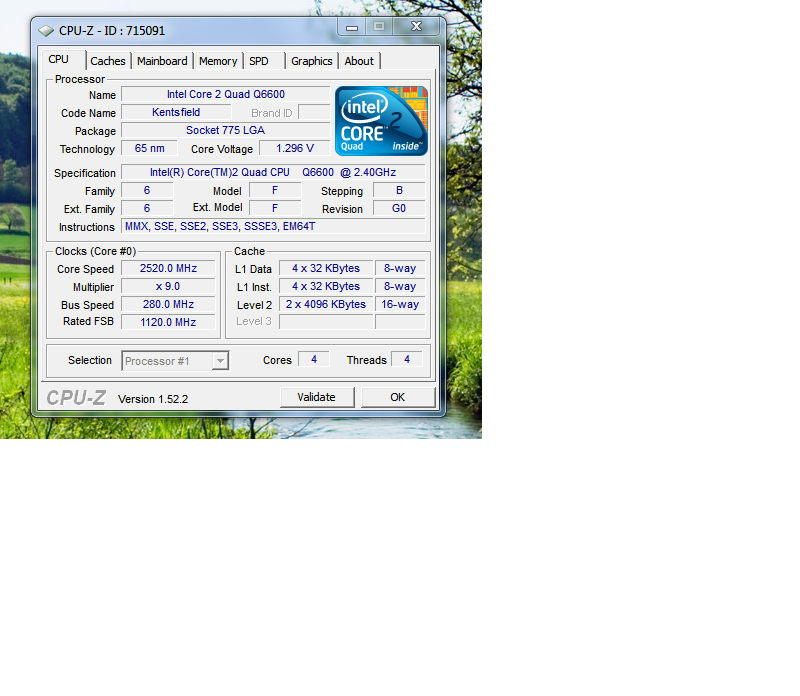This screenshot has height=696, width=800.
Task: Click the Version 1.52.2 label
Action: coord(153,399)
